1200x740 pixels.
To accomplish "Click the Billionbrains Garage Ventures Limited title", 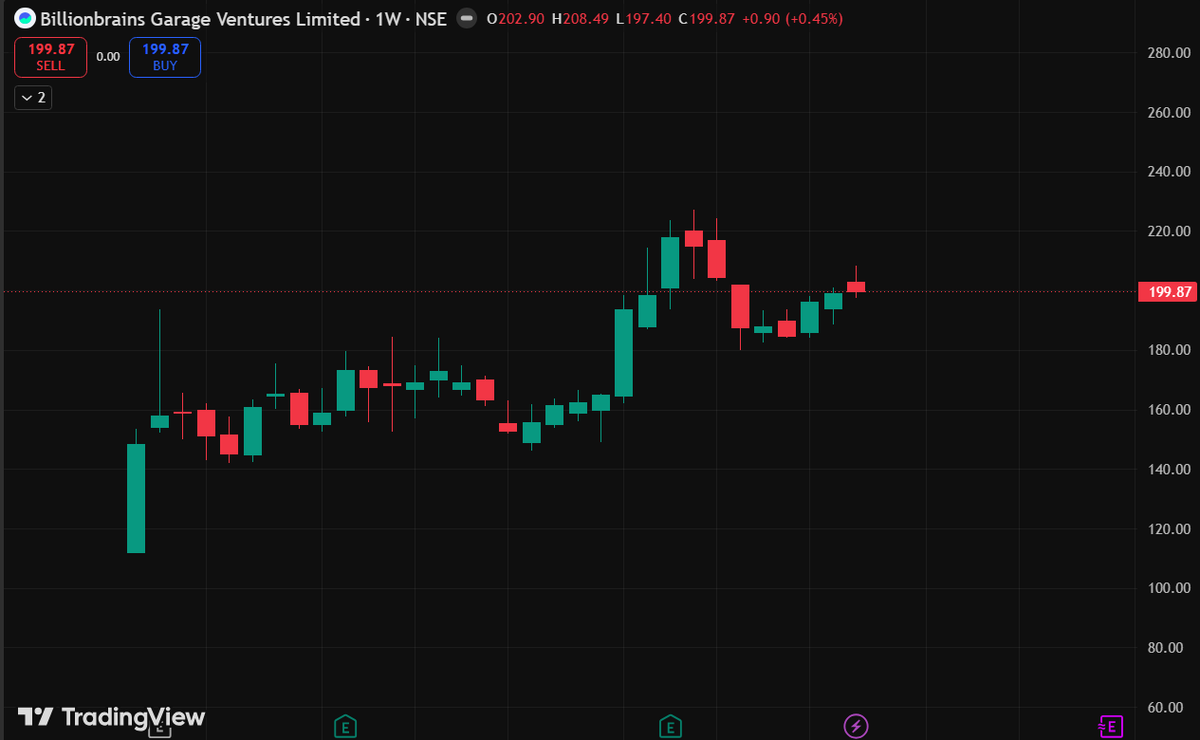I will [200, 18].
